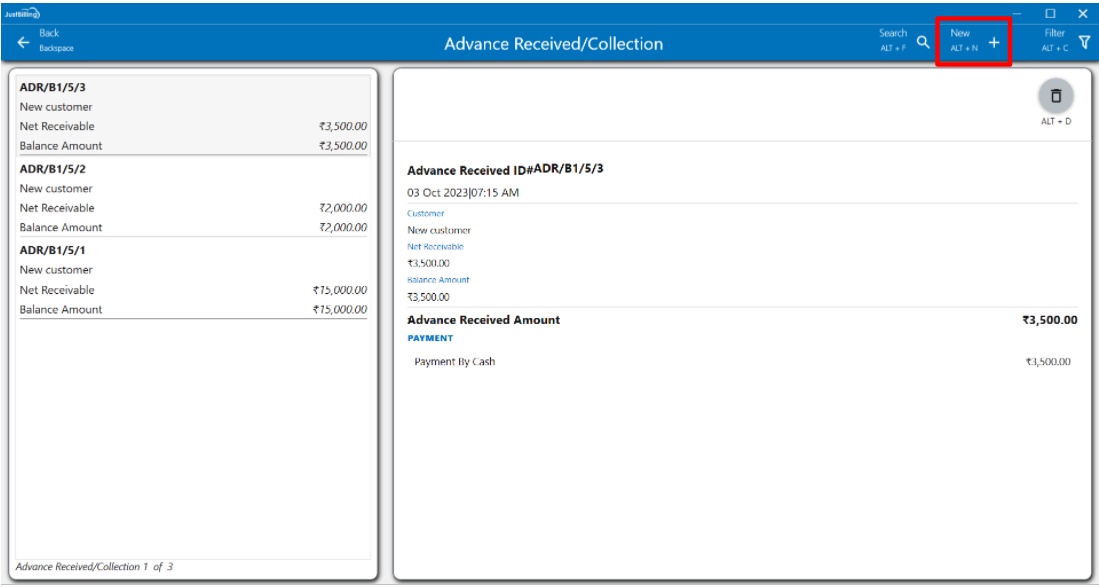Image resolution: width=1099 pixels, height=587 pixels.
Task: Click the JustBilling logo in title bar
Action: pyautogui.click(x=22, y=13)
